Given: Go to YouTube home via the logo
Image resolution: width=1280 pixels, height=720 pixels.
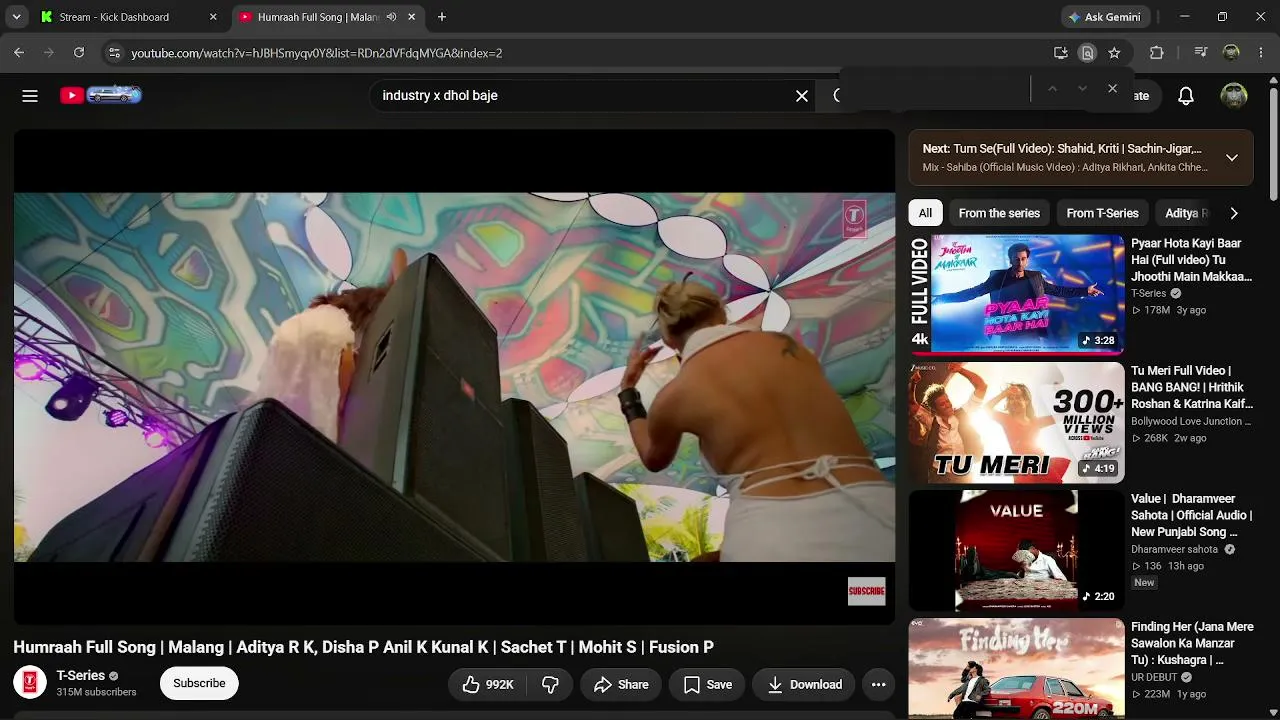Looking at the screenshot, I should pos(100,95).
